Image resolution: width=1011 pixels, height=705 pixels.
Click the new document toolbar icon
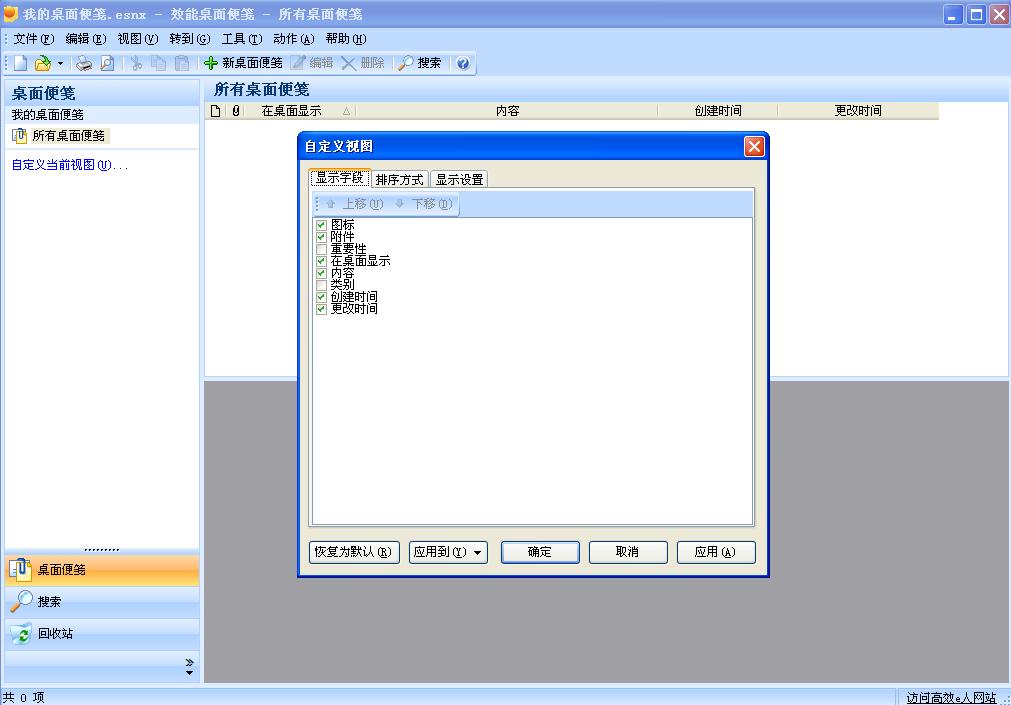click(21, 63)
